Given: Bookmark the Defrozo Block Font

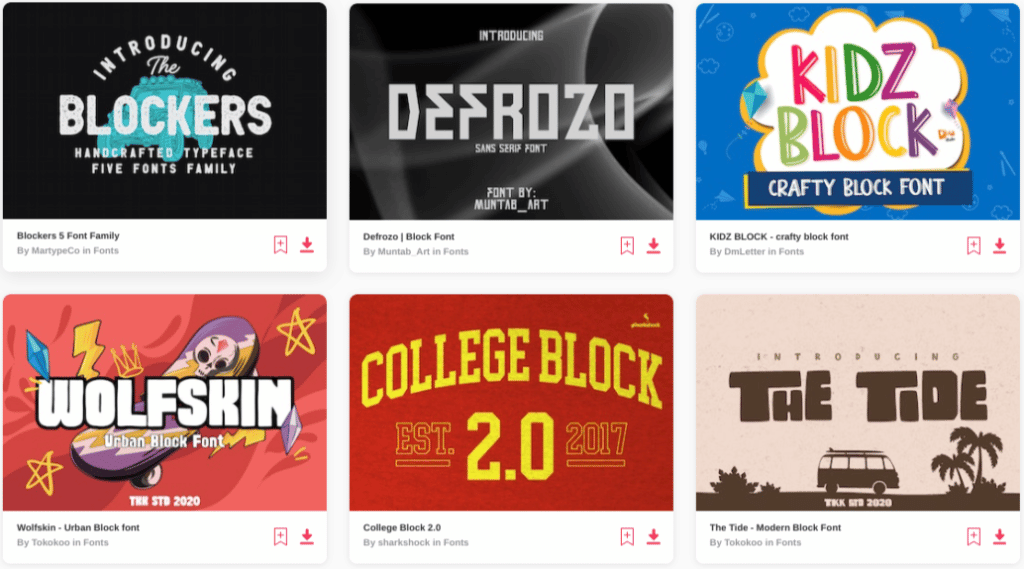Looking at the screenshot, I should pos(627,246).
